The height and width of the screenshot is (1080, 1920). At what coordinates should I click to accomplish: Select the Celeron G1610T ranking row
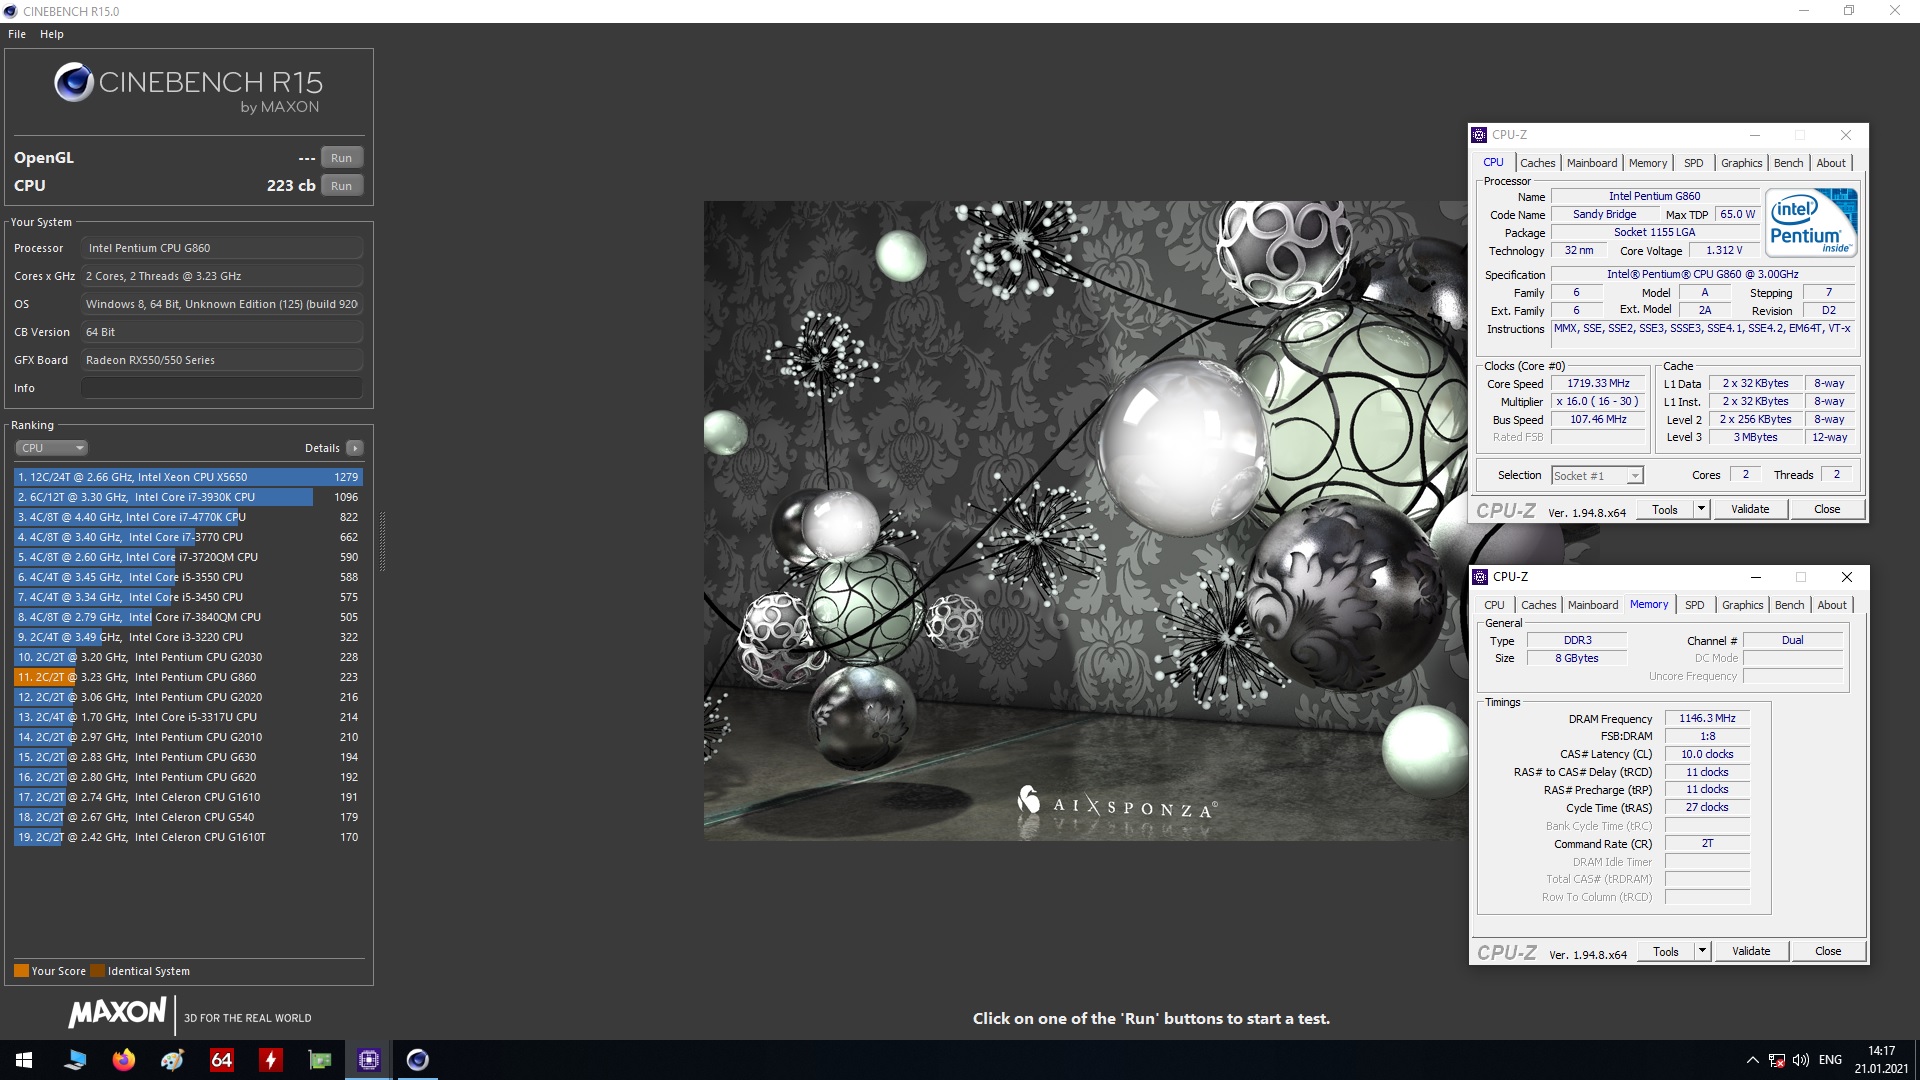[x=188, y=837]
